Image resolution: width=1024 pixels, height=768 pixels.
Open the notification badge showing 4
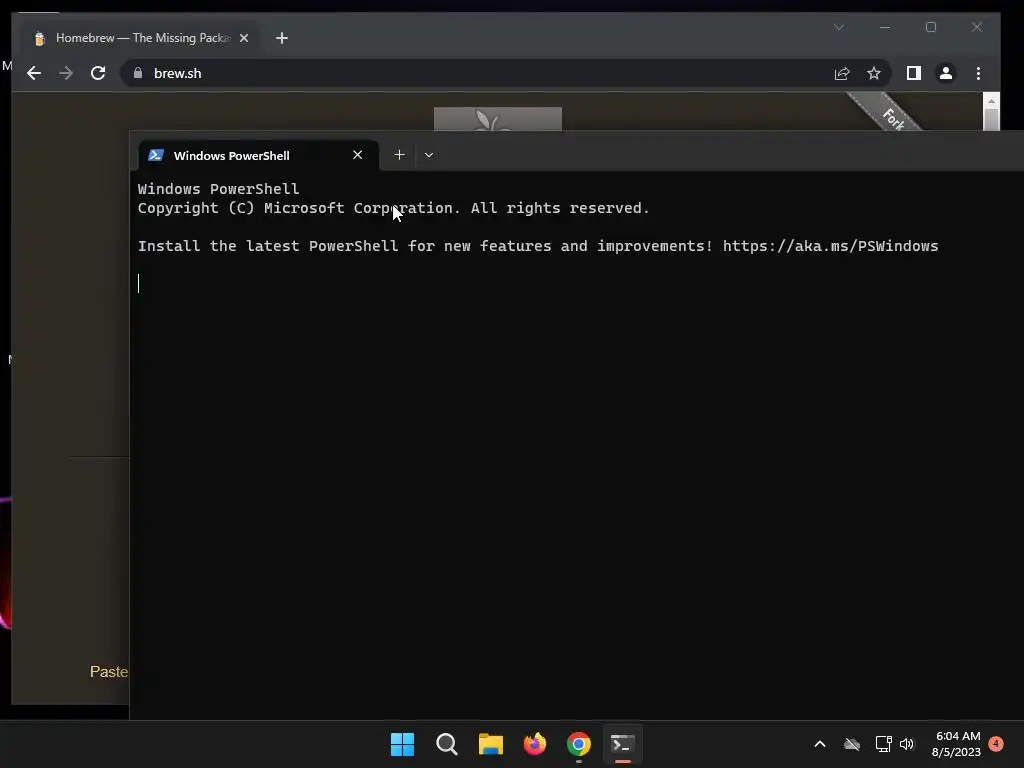point(996,743)
